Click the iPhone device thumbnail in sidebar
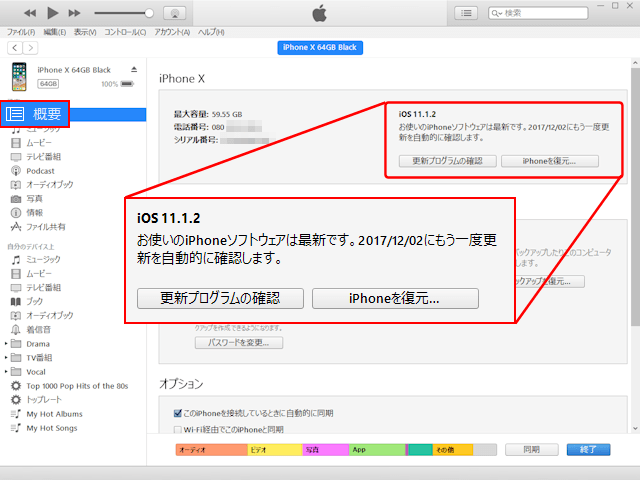This screenshot has height=480, width=640. [x=19, y=77]
